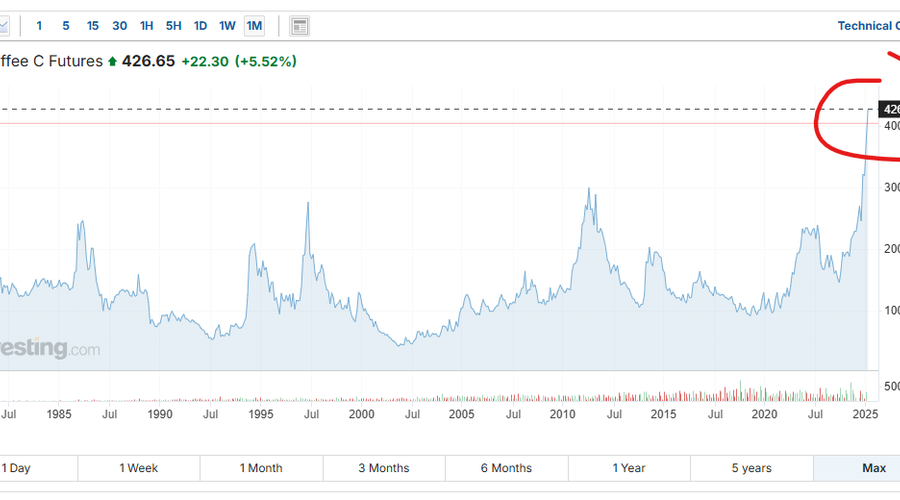Show the 1 Week time range
Screen dimensions: 900x500
tap(138, 468)
